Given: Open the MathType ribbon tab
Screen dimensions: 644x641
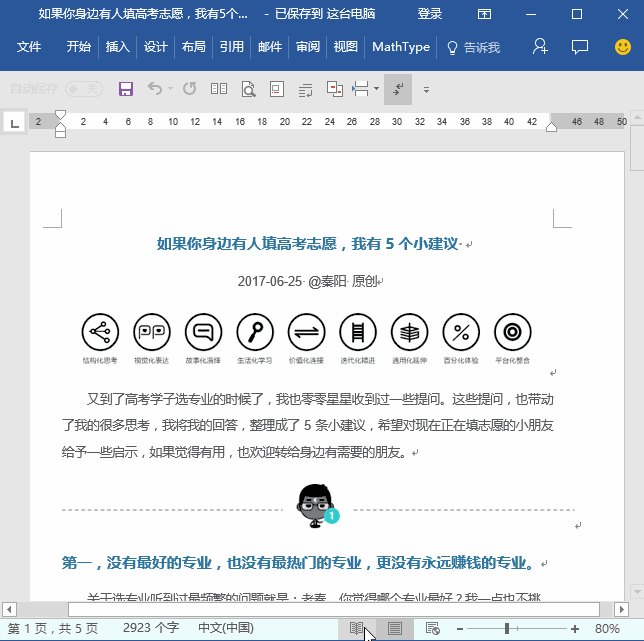Looking at the screenshot, I should point(401,47).
